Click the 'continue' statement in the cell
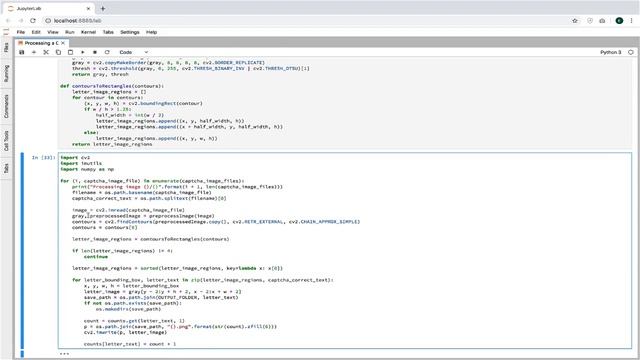Viewport: 640px width, 360px height. click(96, 257)
